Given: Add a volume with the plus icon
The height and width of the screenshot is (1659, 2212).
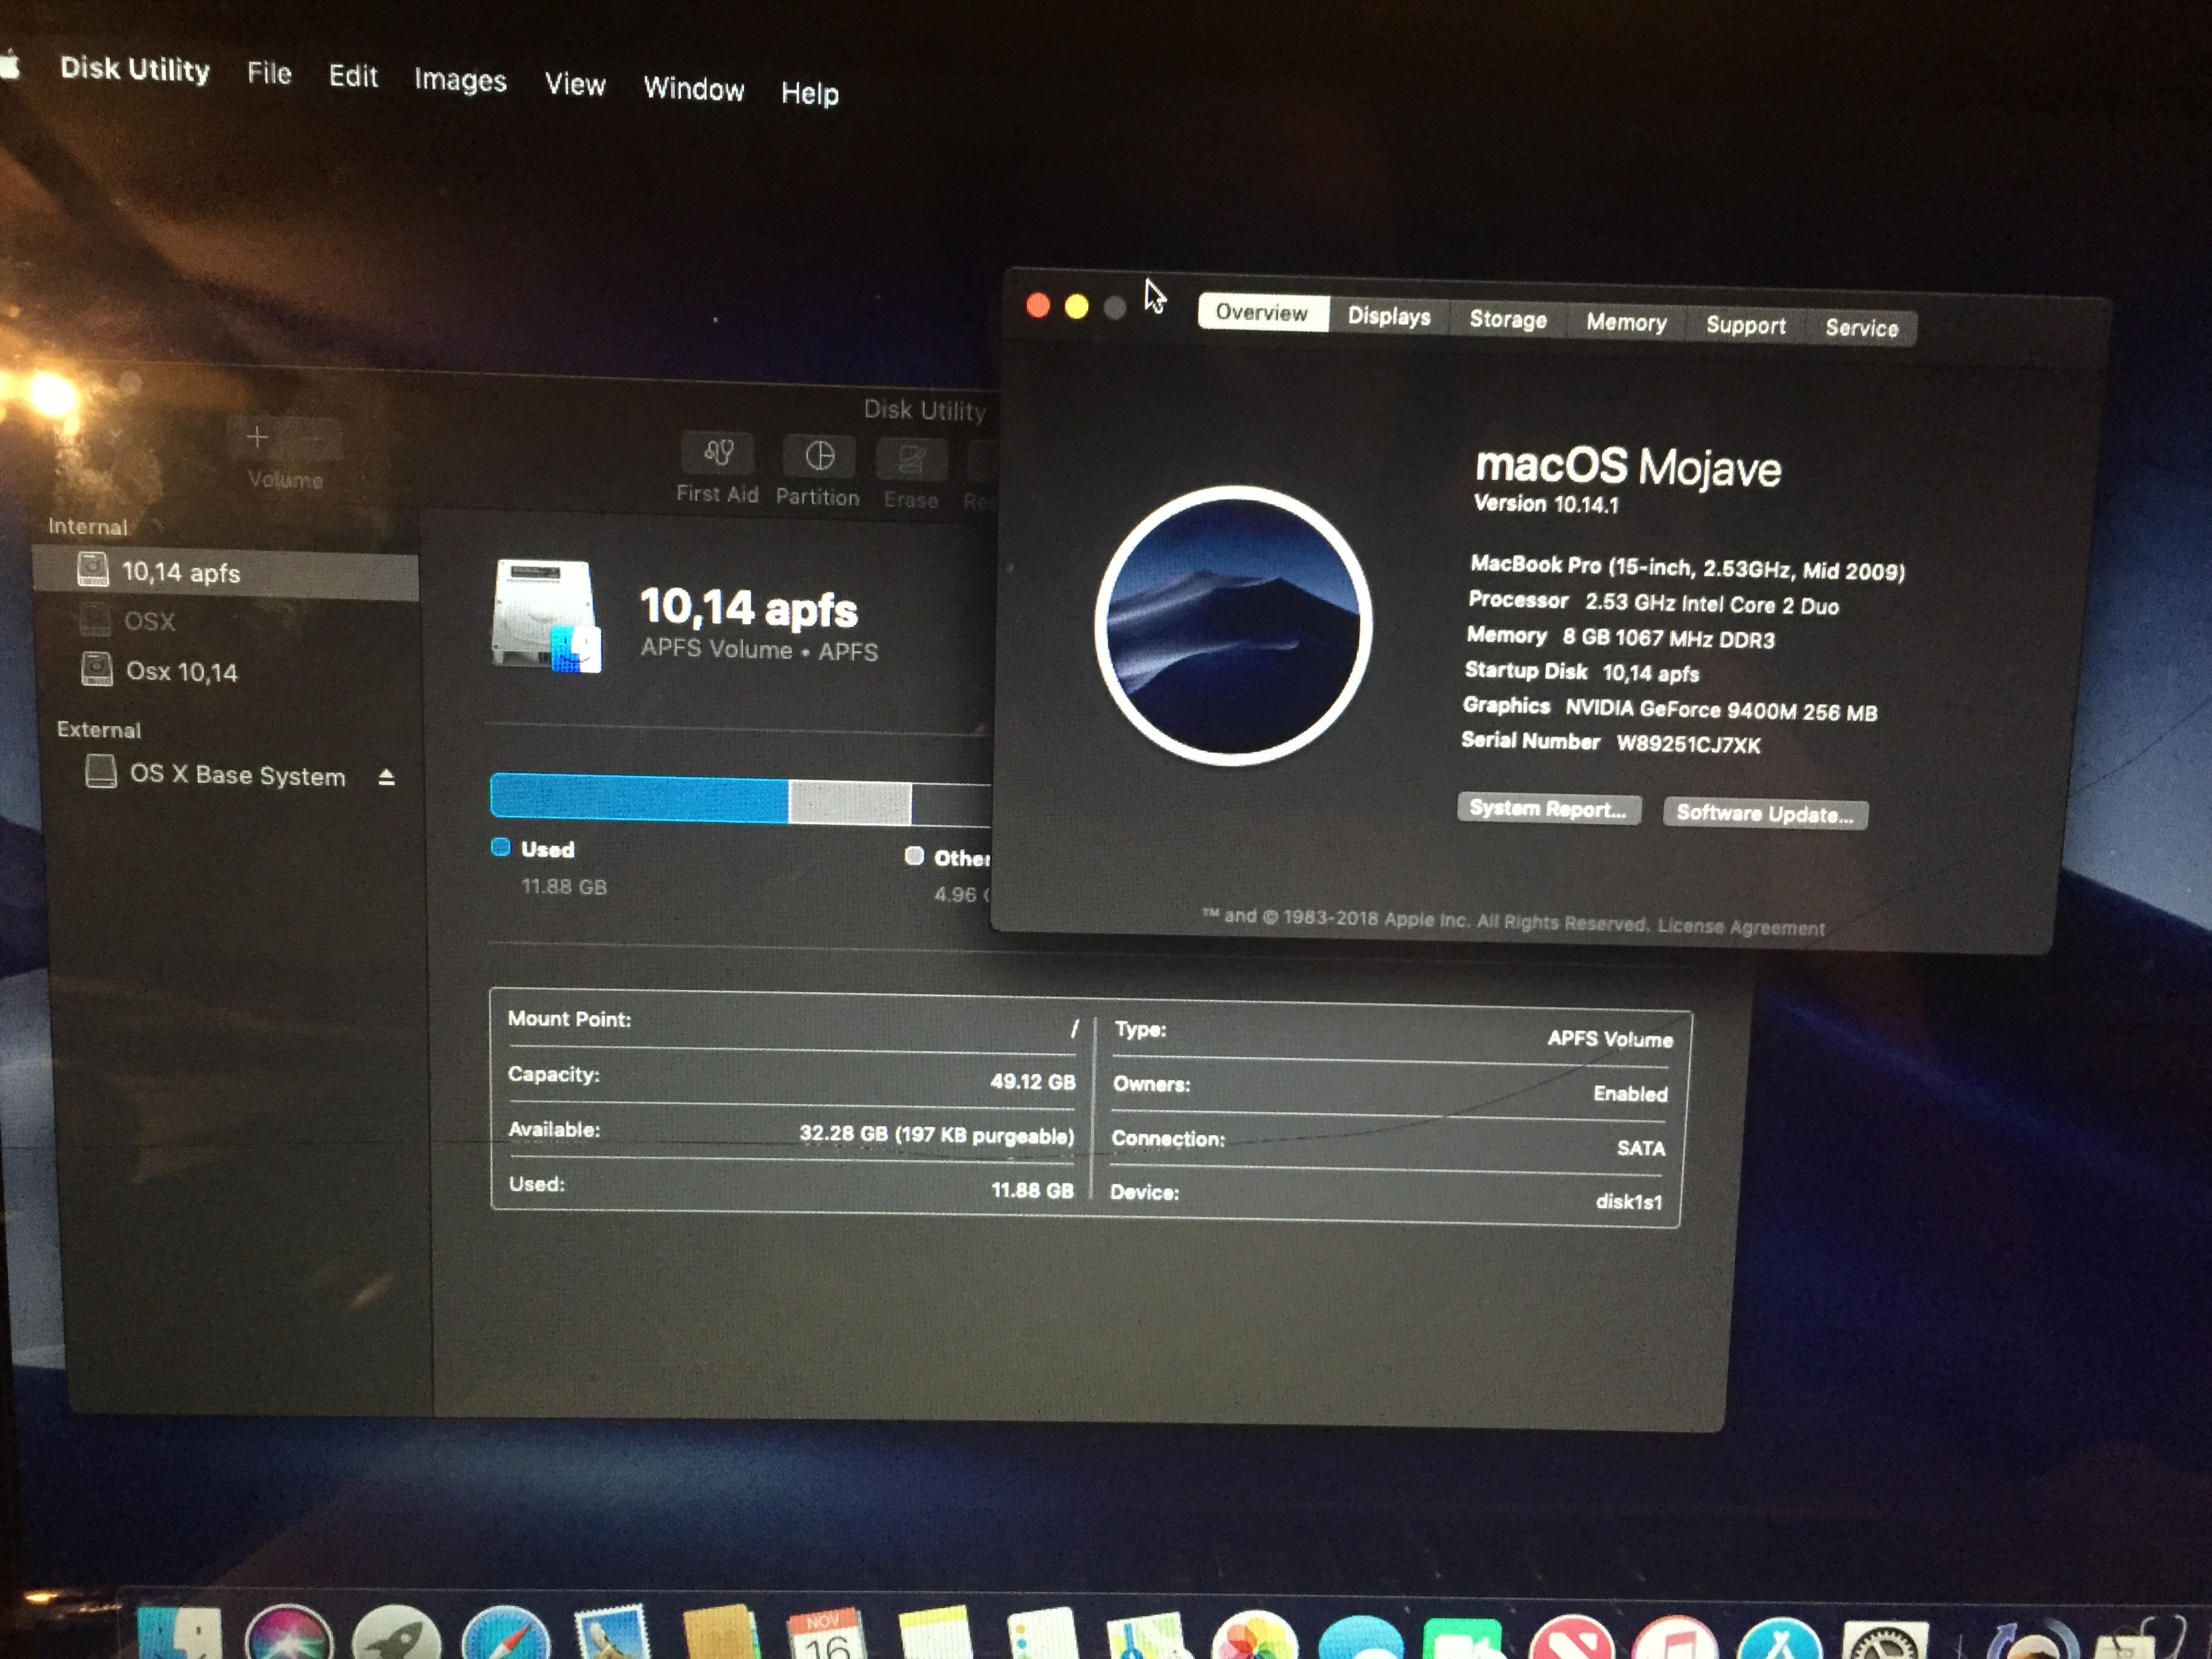Looking at the screenshot, I should coord(257,437).
